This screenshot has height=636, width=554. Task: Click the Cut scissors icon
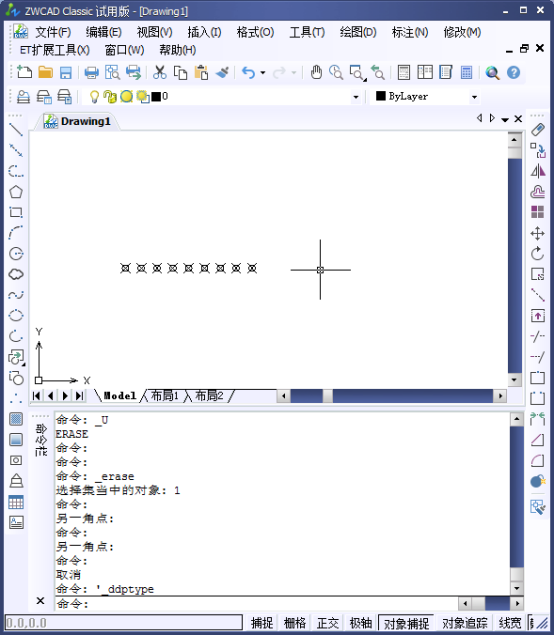160,73
